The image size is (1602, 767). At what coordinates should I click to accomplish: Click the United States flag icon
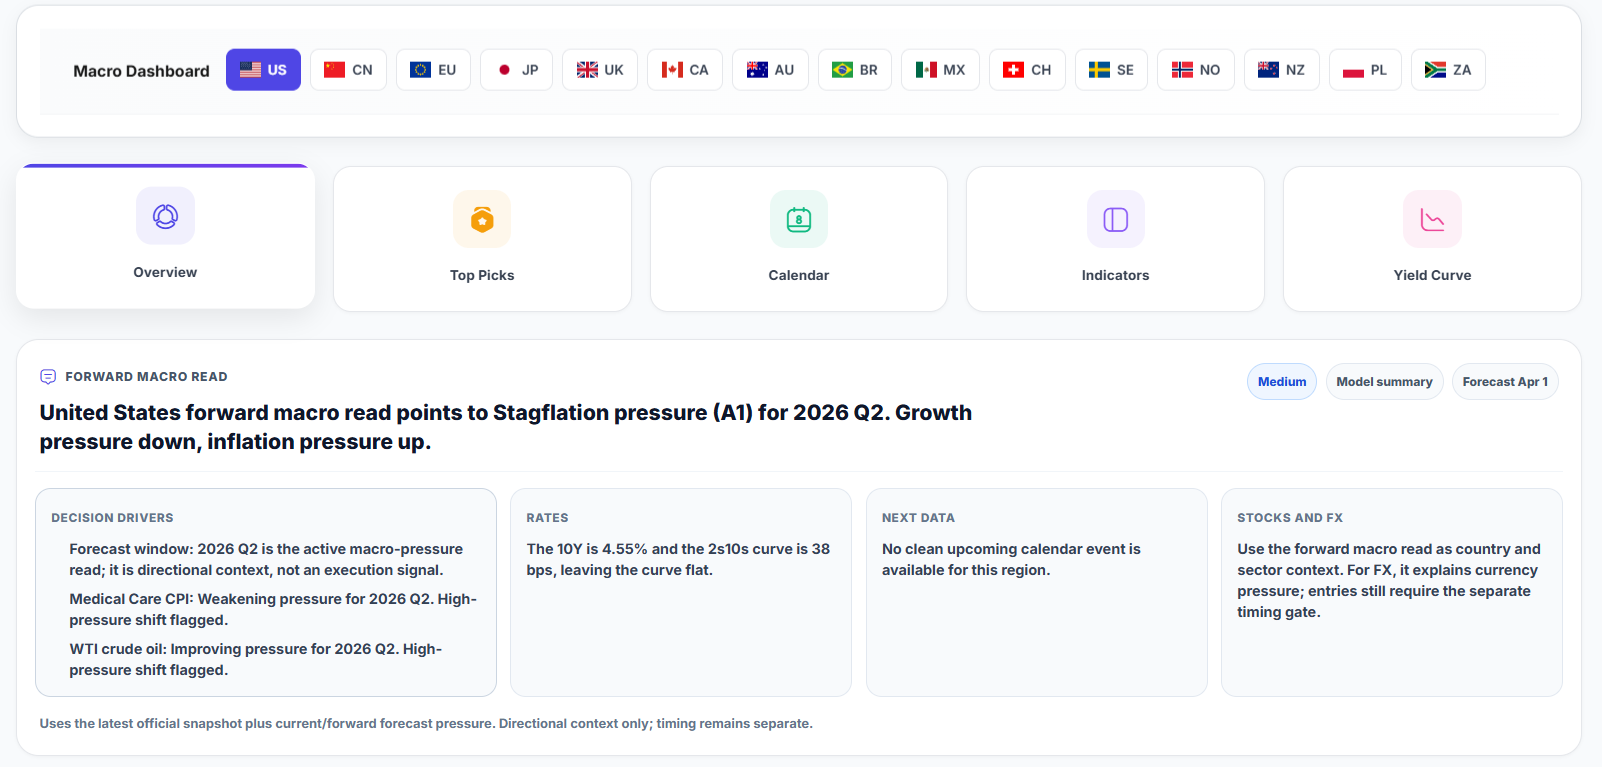(x=250, y=70)
